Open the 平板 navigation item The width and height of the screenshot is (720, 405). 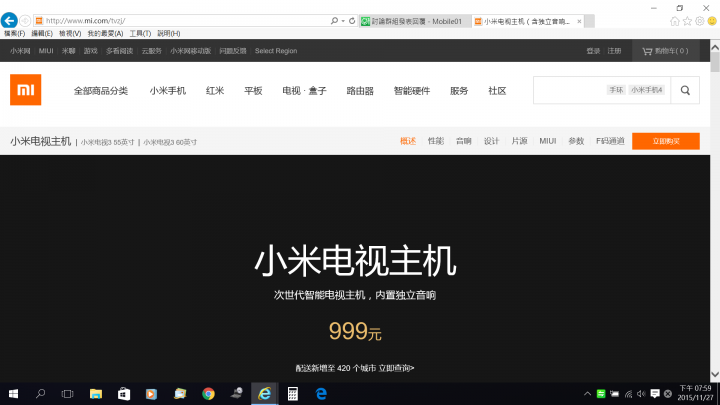click(x=253, y=91)
